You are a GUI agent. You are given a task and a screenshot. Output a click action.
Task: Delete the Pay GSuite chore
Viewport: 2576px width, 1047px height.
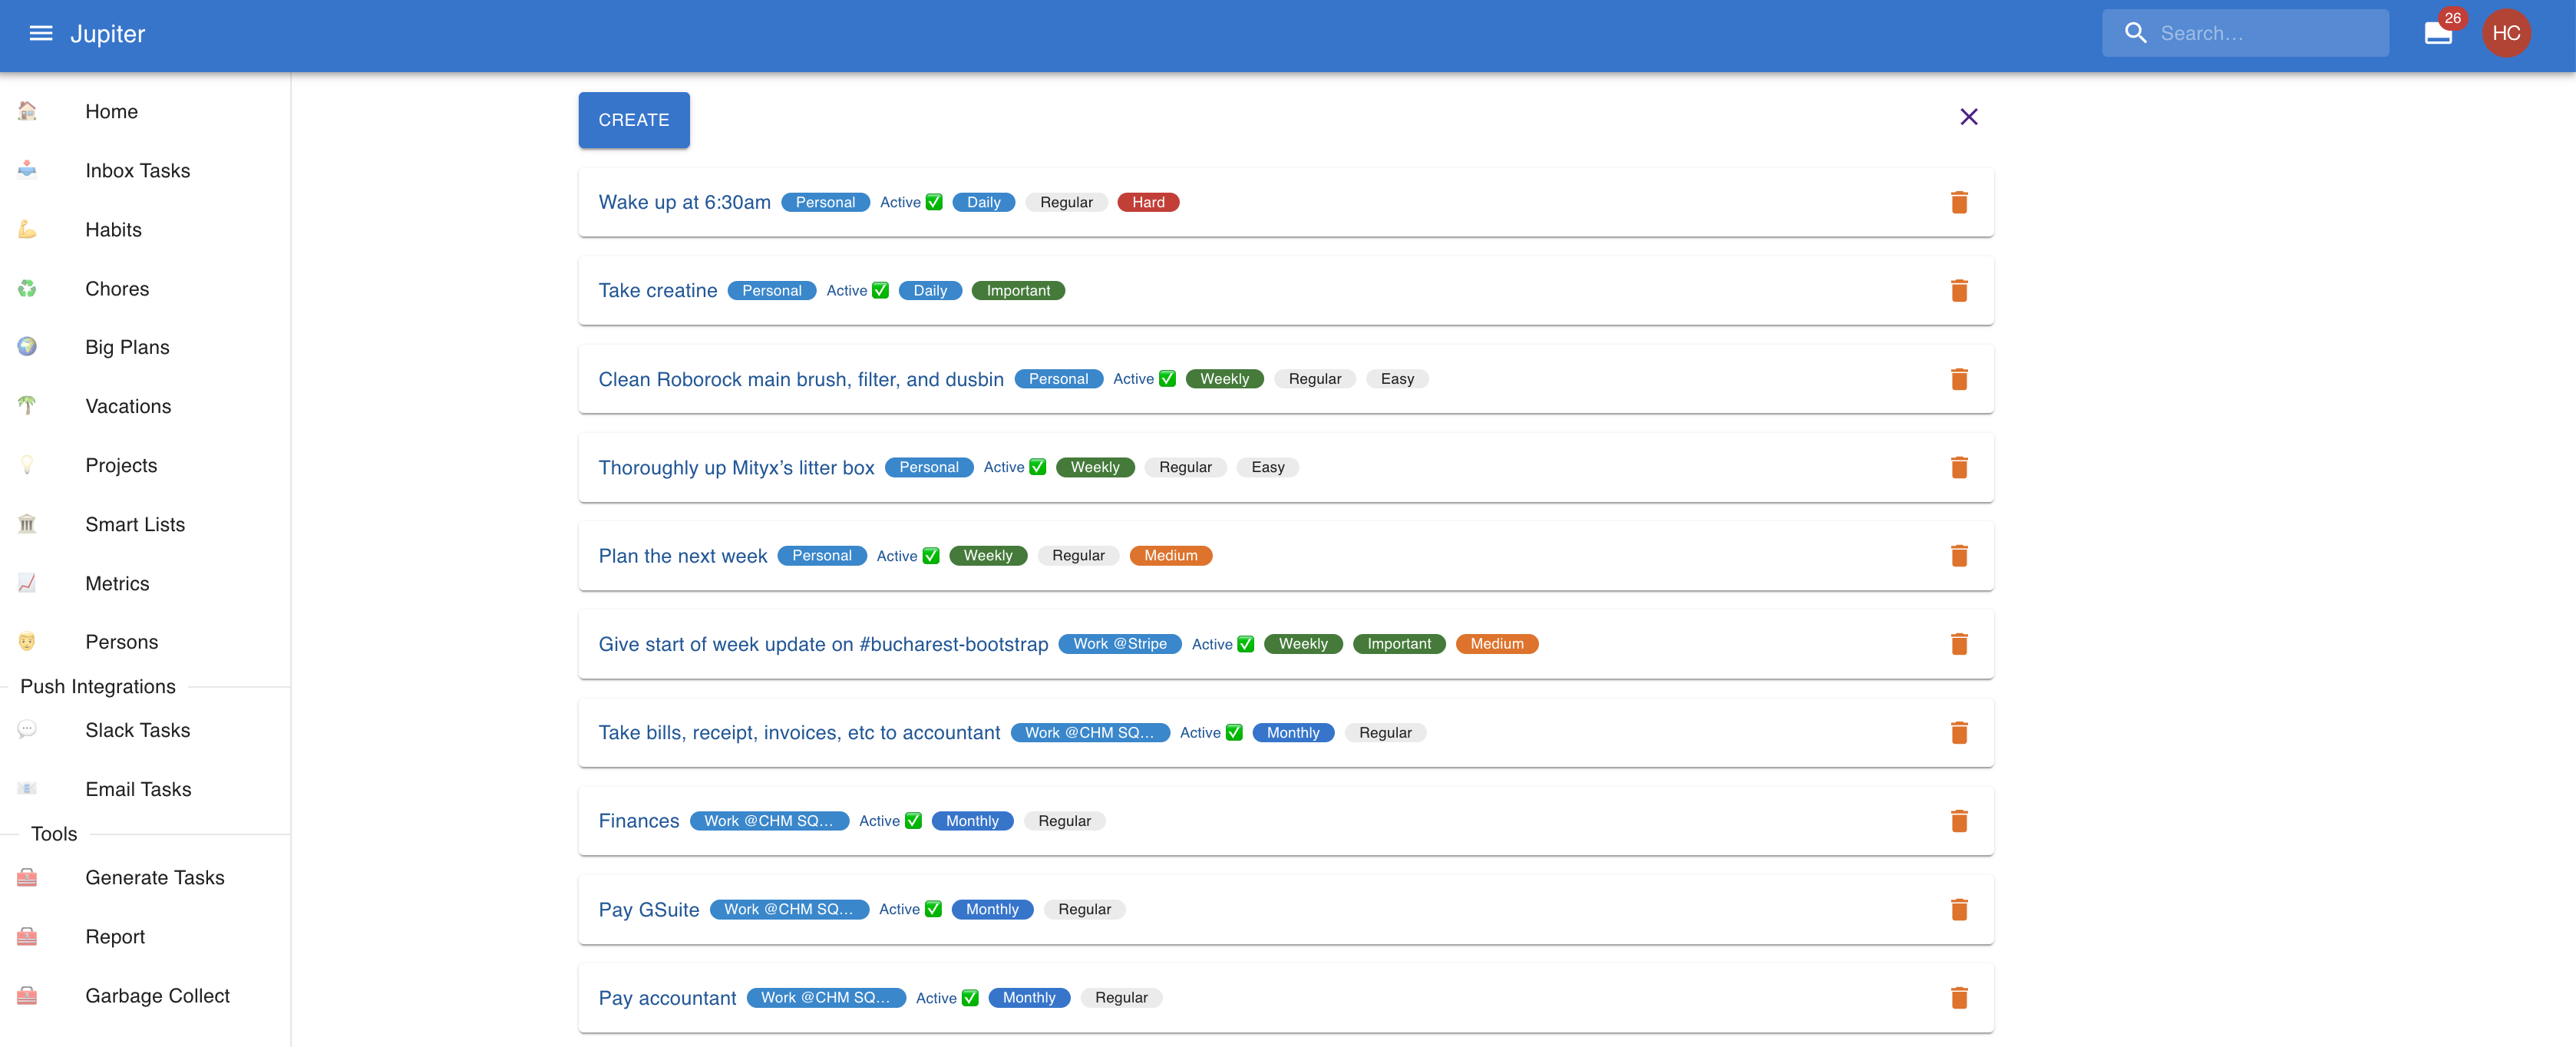point(1958,910)
